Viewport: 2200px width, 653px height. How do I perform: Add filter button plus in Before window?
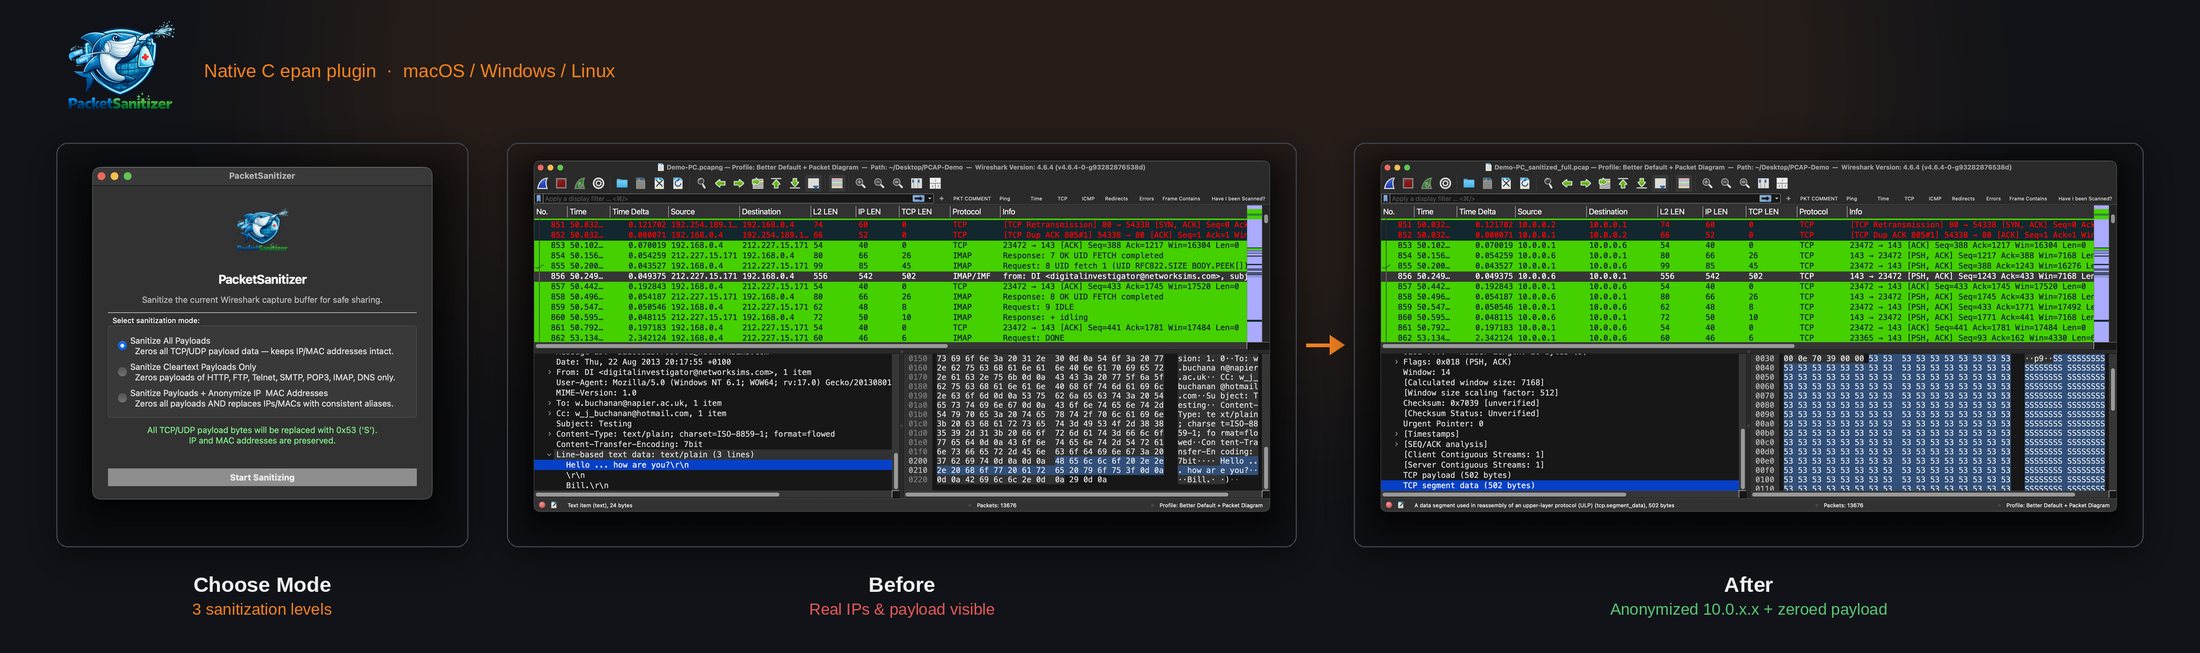pyautogui.click(x=942, y=199)
